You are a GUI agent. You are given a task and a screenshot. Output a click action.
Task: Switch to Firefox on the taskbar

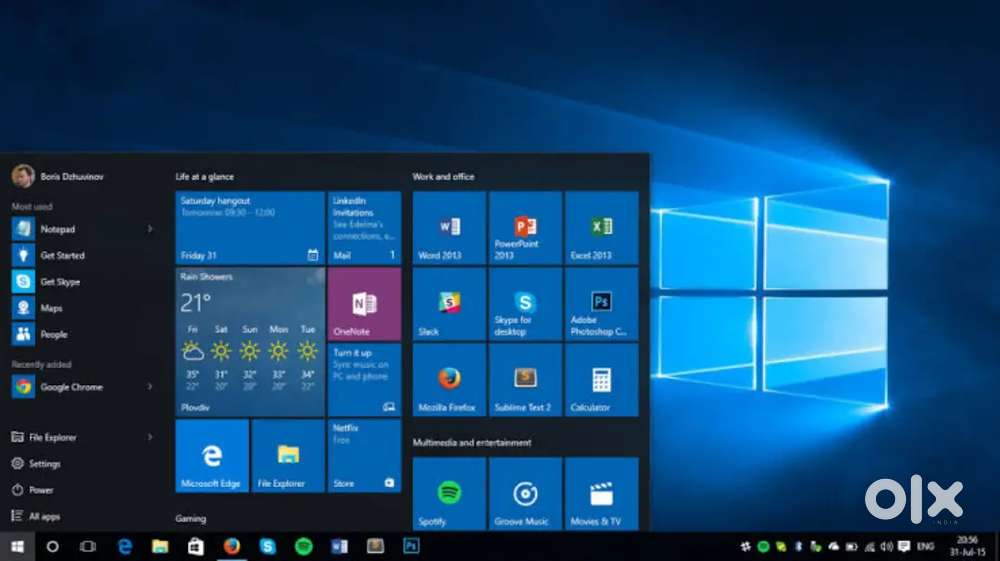(232, 546)
